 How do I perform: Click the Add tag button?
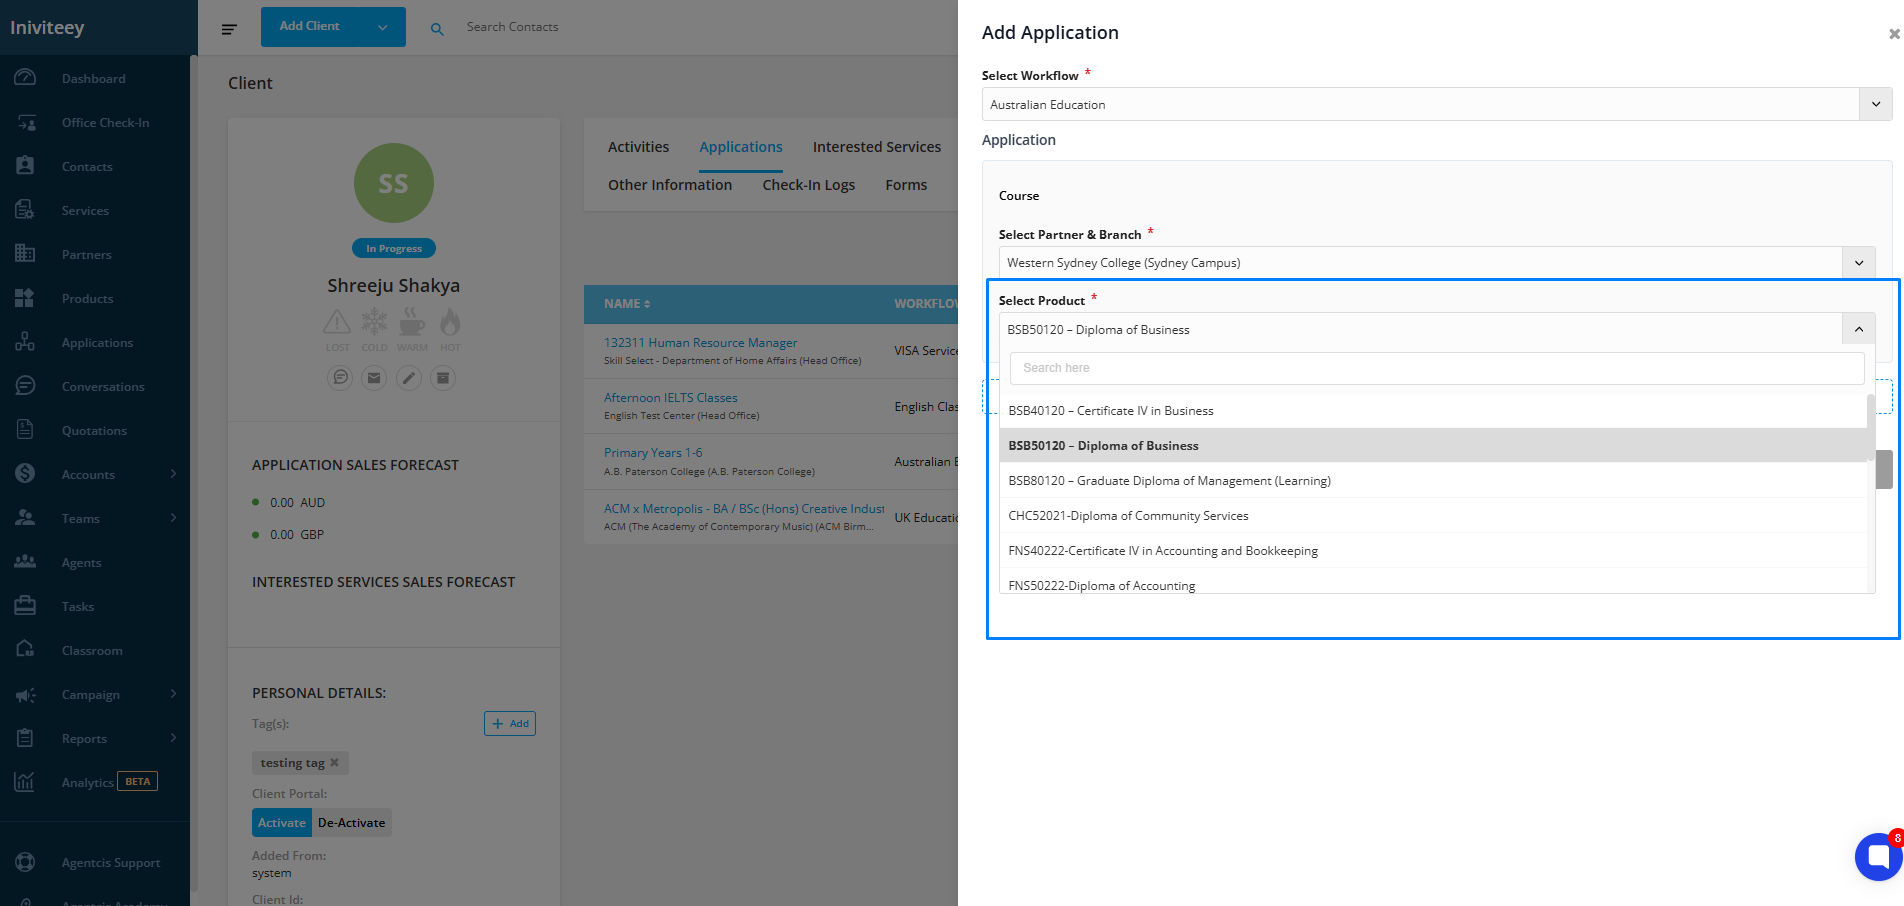[x=510, y=723]
